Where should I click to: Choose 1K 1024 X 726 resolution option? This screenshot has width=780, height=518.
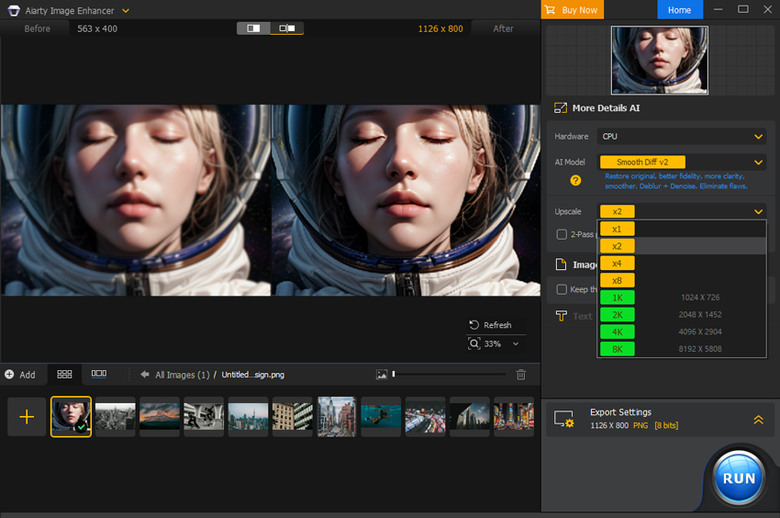682,297
